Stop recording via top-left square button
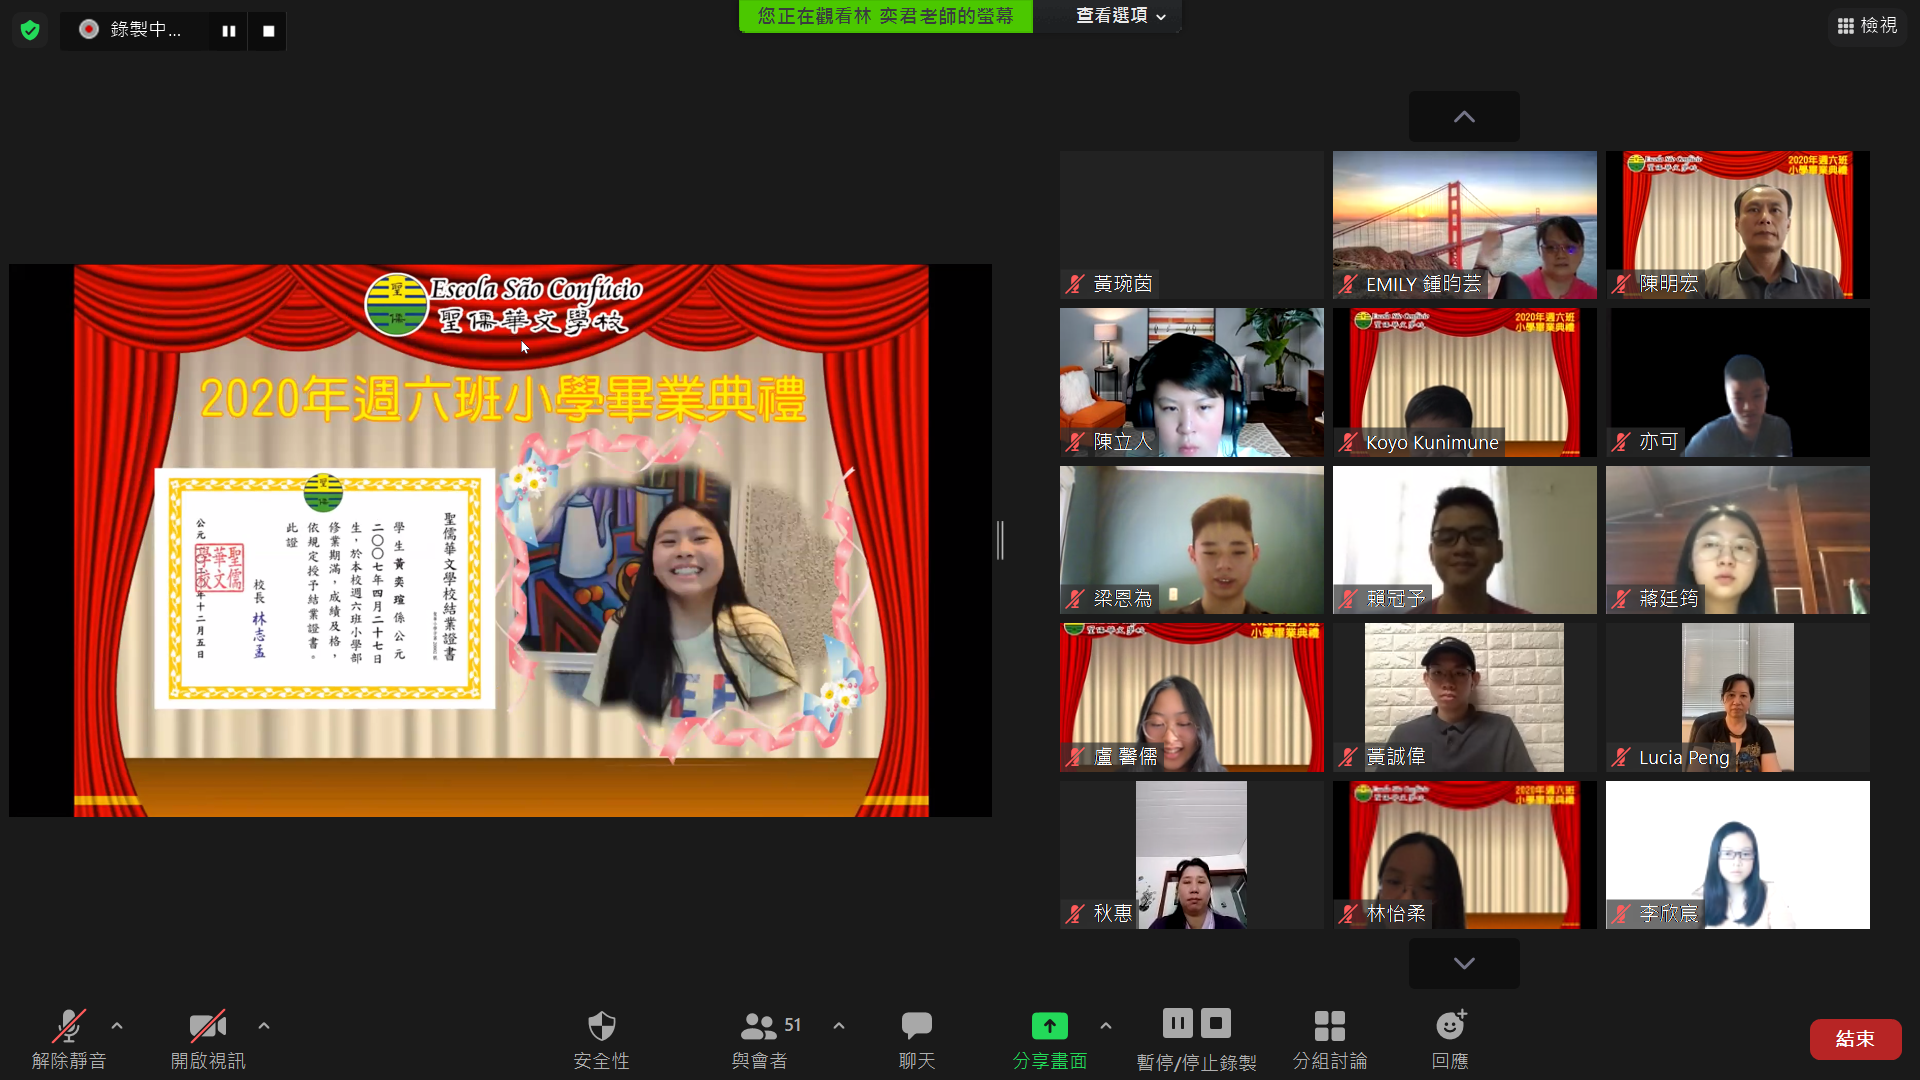The height and width of the screenshot is (1080, 1920). click(268, 31)
